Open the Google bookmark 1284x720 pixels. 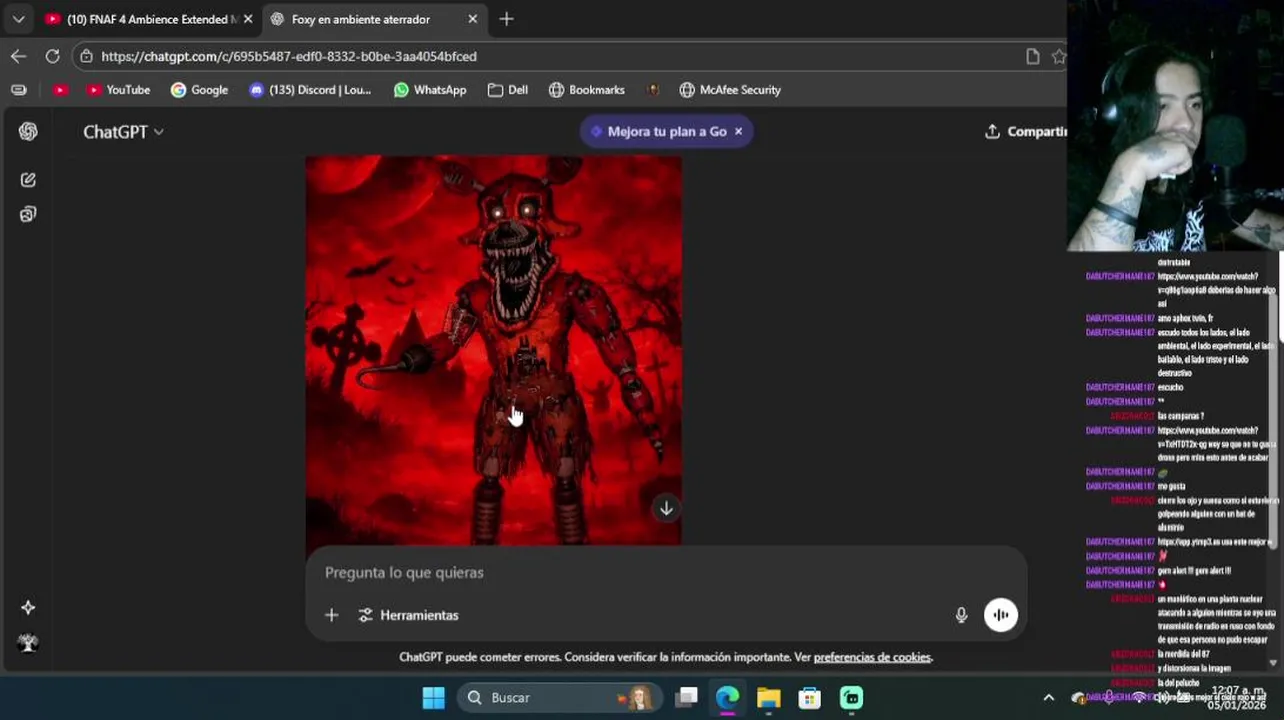click(x=199, y=90)
